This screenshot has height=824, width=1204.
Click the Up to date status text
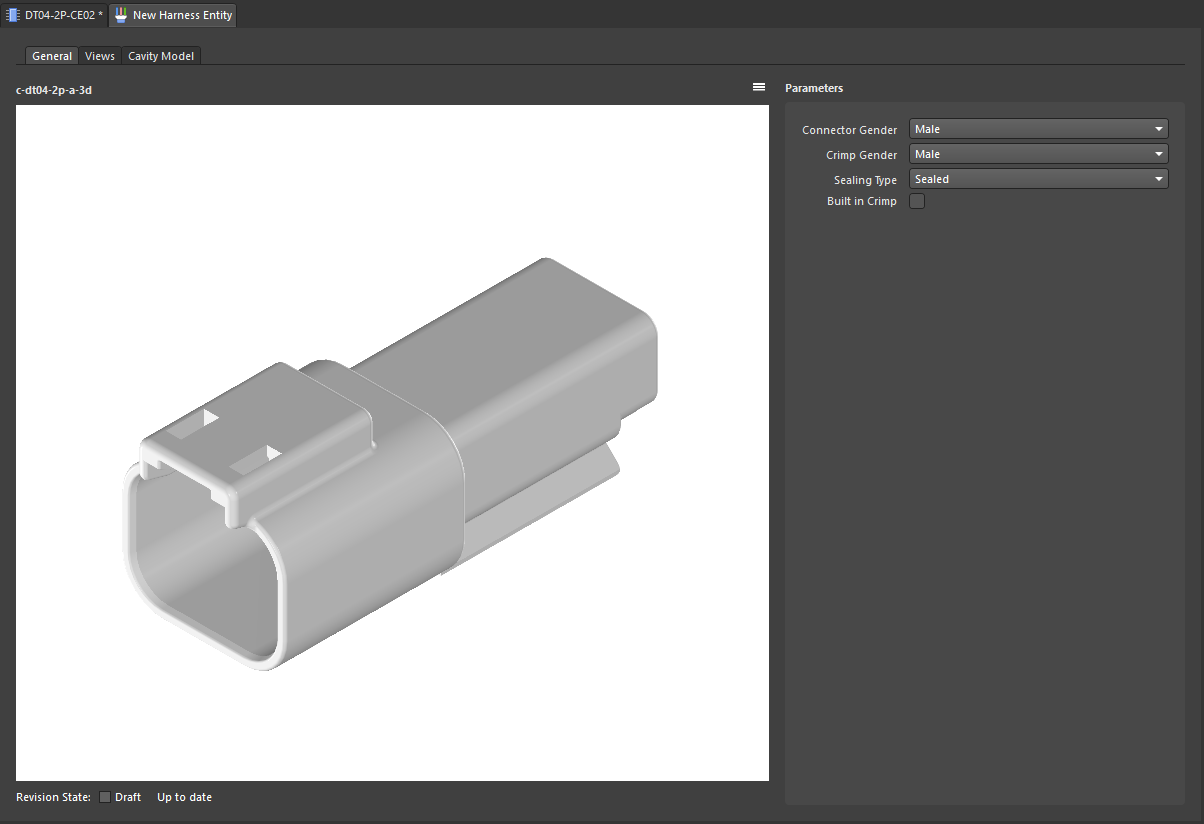point(184,797)
